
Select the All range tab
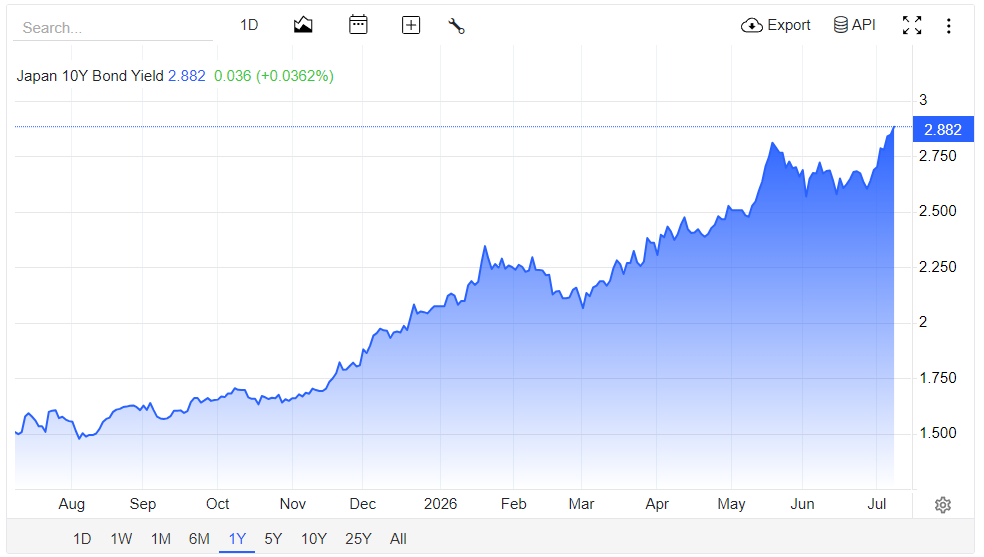point(398,539)
